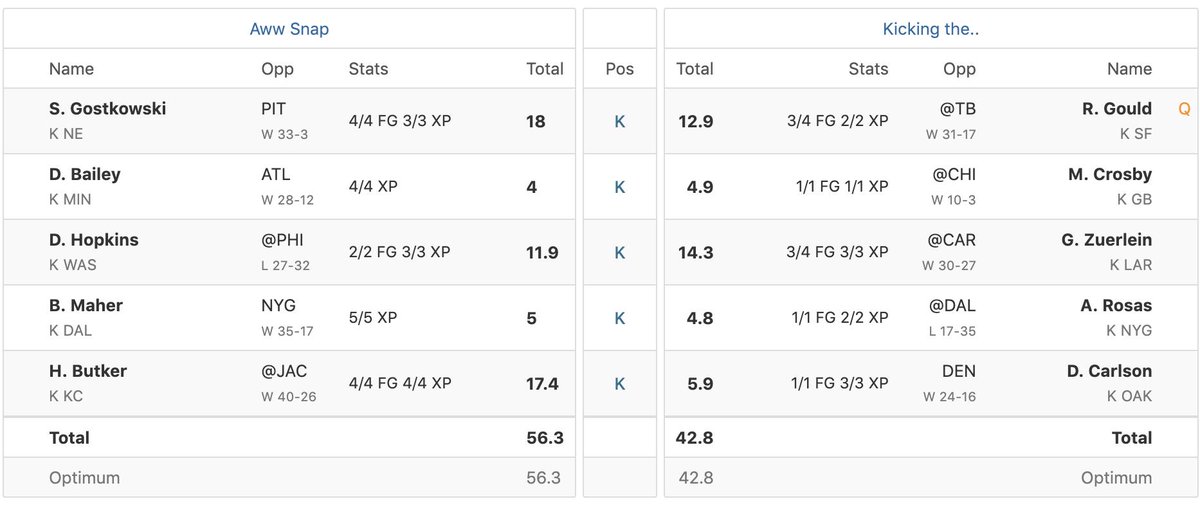Click the K position label in Gostkowski row

[x=620, y=121]
